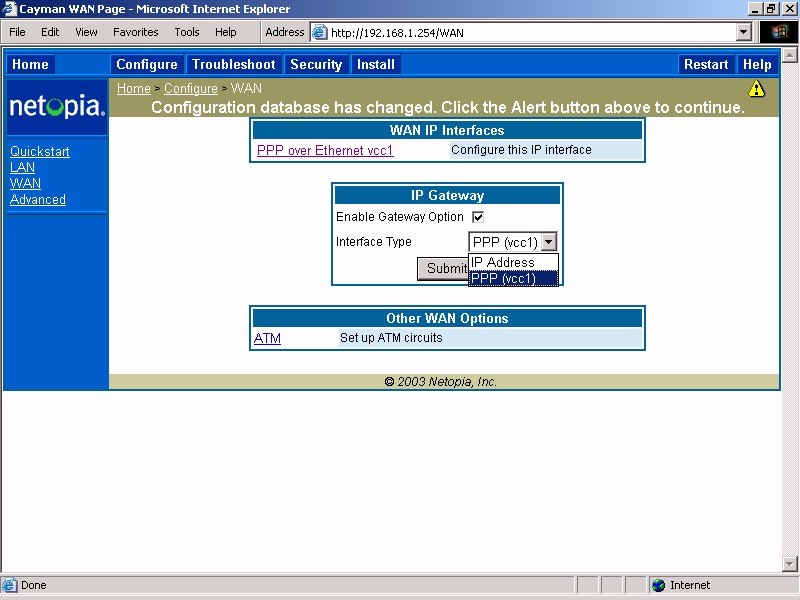
Task: Follow the PPP over Ethernet vcc1 link
Action: [325, 151]
